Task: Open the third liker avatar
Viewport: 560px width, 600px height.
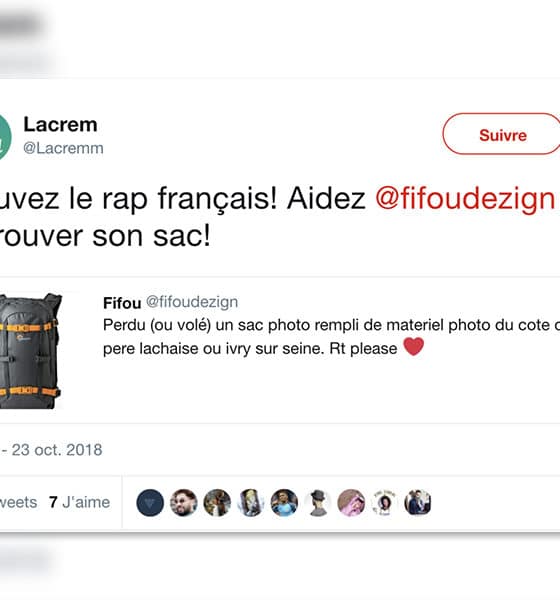Action: [x=217, y=503]
